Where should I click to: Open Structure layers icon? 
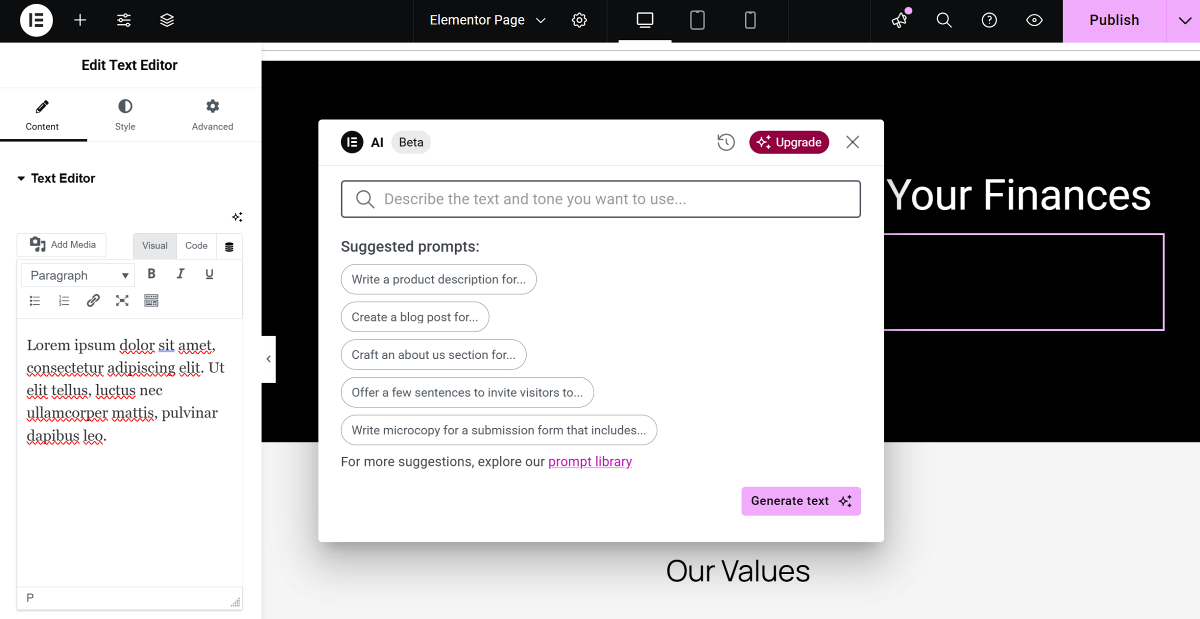point(167,20)
